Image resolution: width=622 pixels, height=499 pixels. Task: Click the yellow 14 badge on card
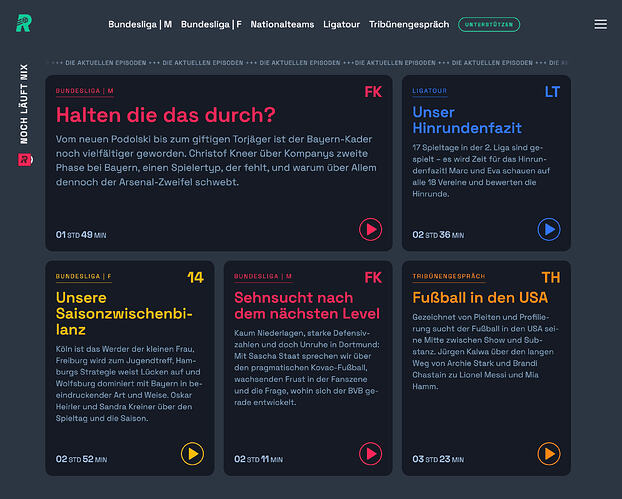pyautogui.click(x=195, y=277)
